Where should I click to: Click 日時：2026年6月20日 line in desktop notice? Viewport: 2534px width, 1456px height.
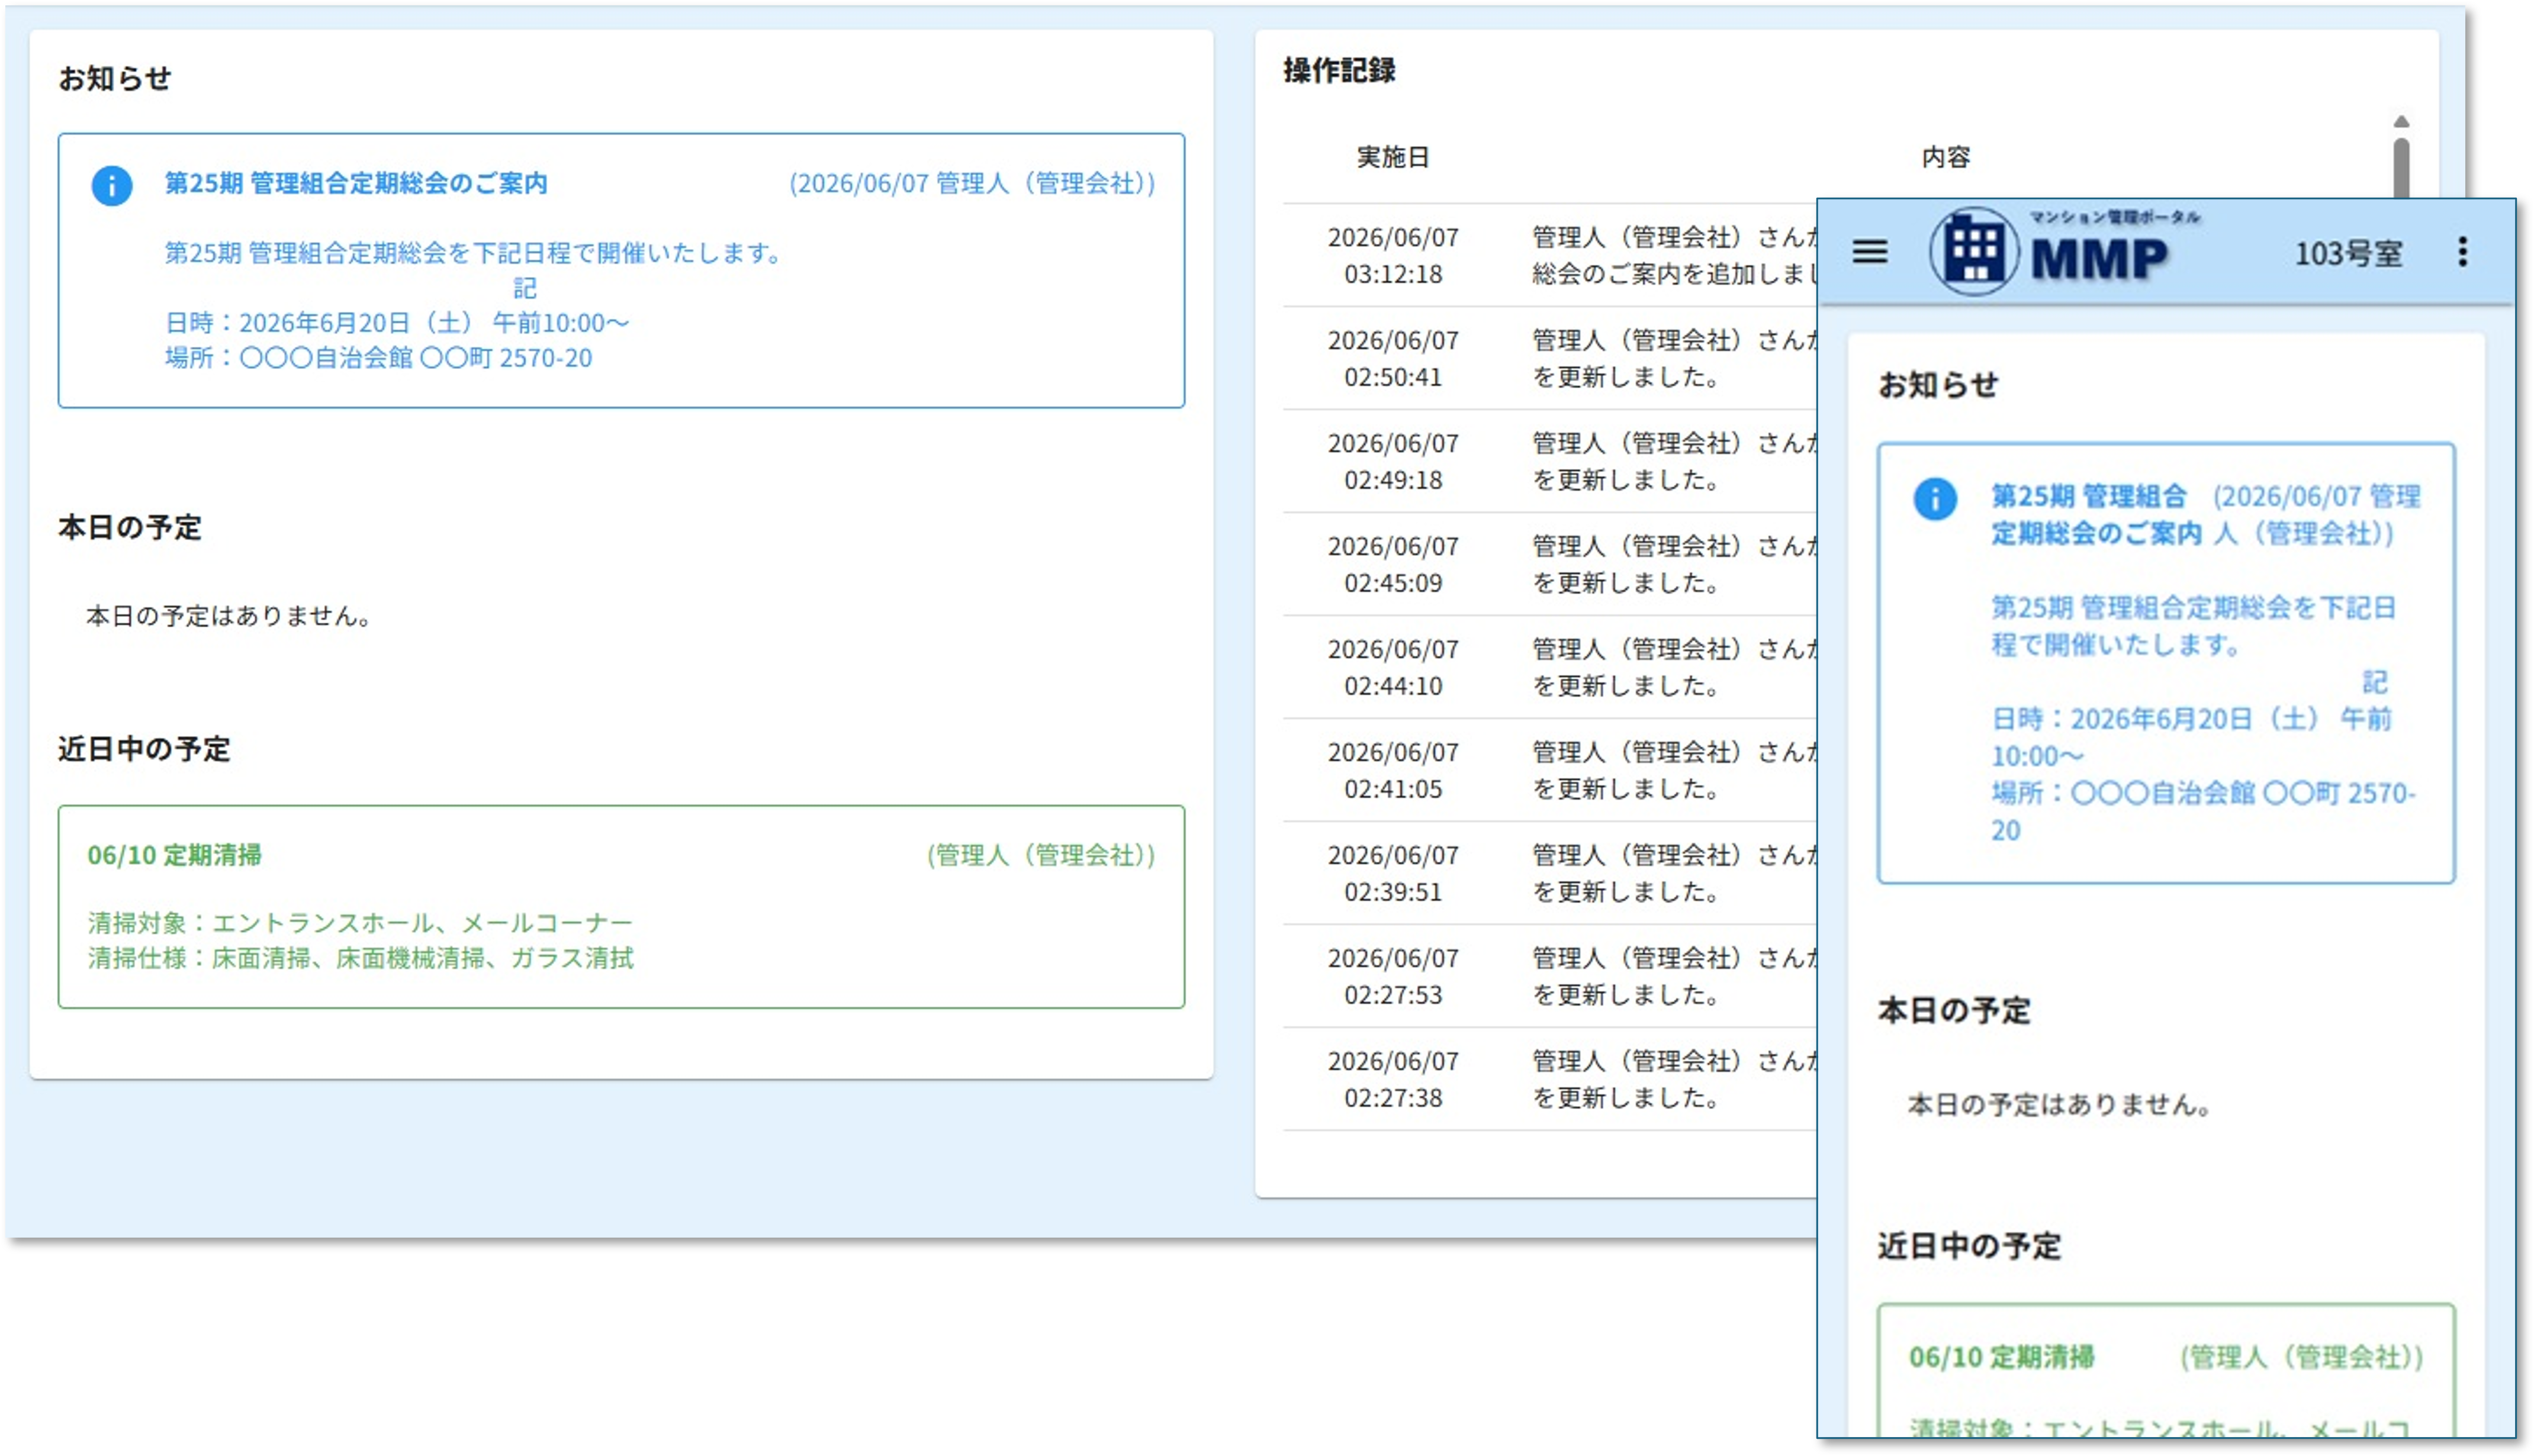pos(397,323)
